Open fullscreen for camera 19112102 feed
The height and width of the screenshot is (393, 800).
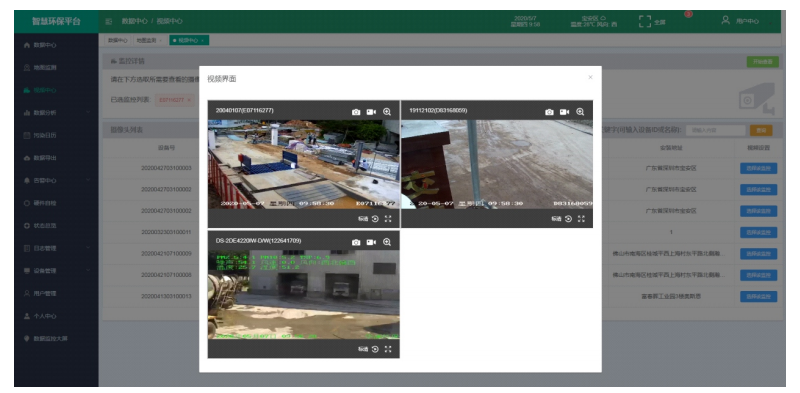point(581,218)
